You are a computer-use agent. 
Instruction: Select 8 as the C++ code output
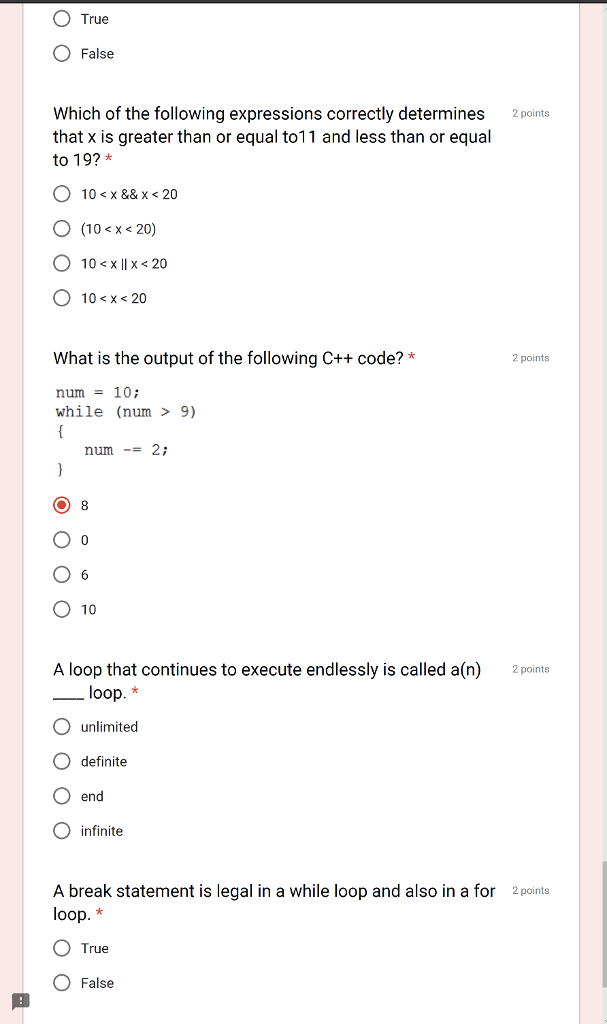(61, 505)
